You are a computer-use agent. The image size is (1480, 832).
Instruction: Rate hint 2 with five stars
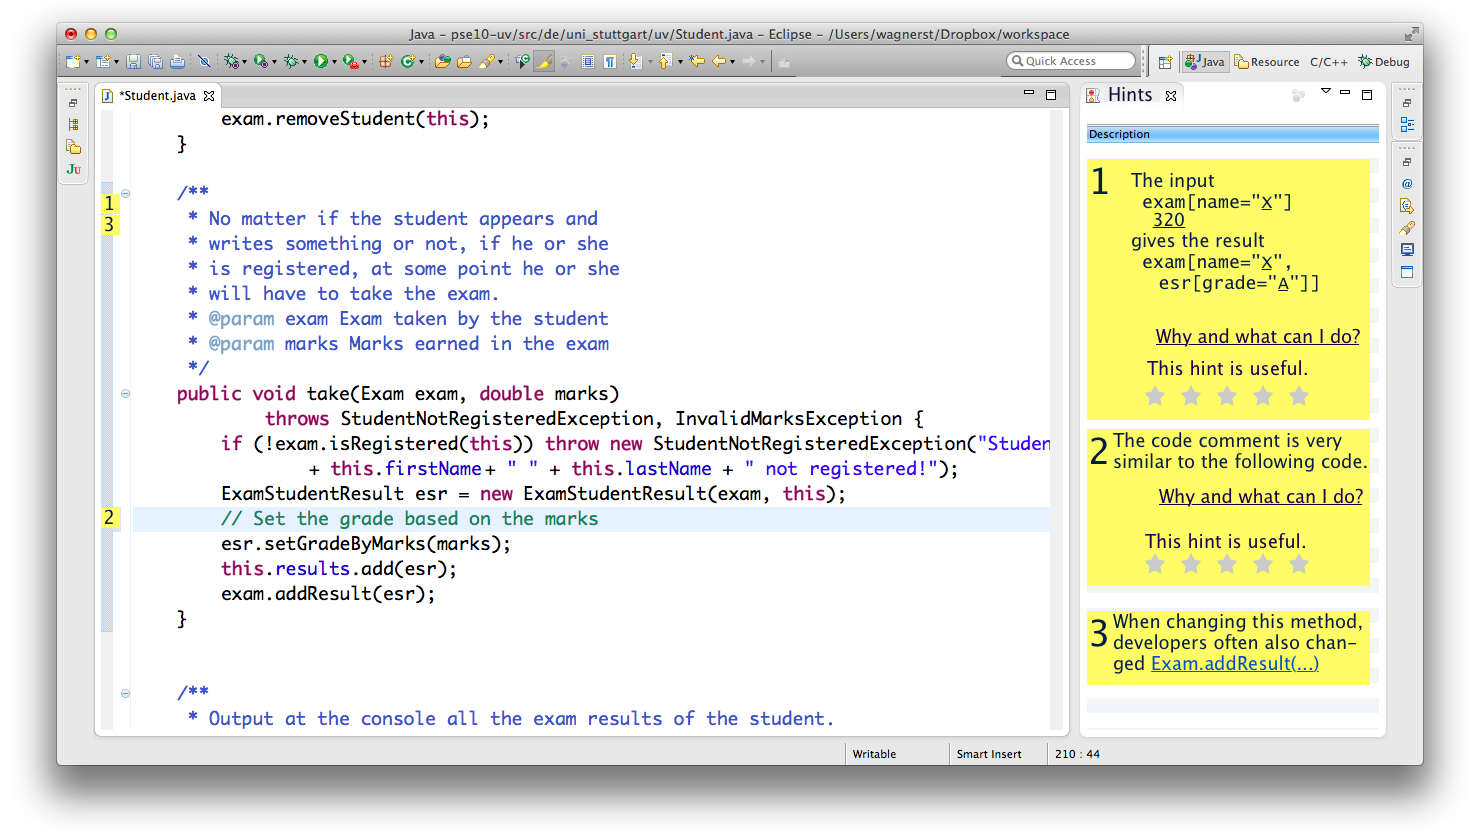click(1299, 565)
